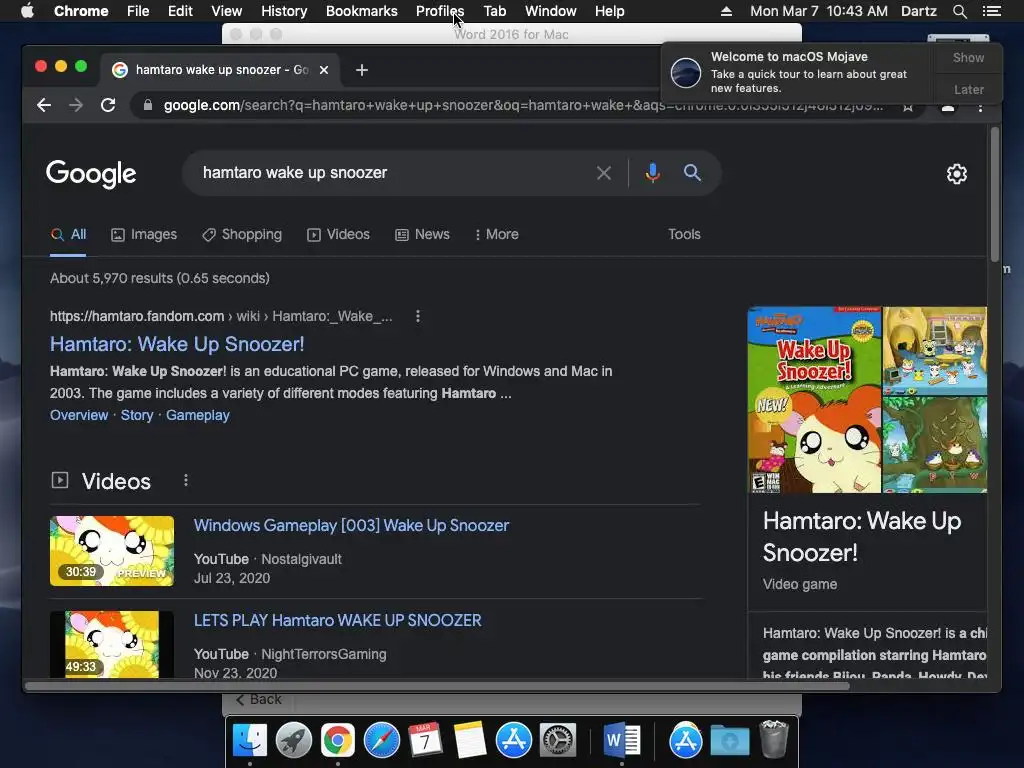Click Show on the macOS Mojave notification
The height and width of the screenshot is (768, 1024).
pyautogui.click(x=968, y=58)
